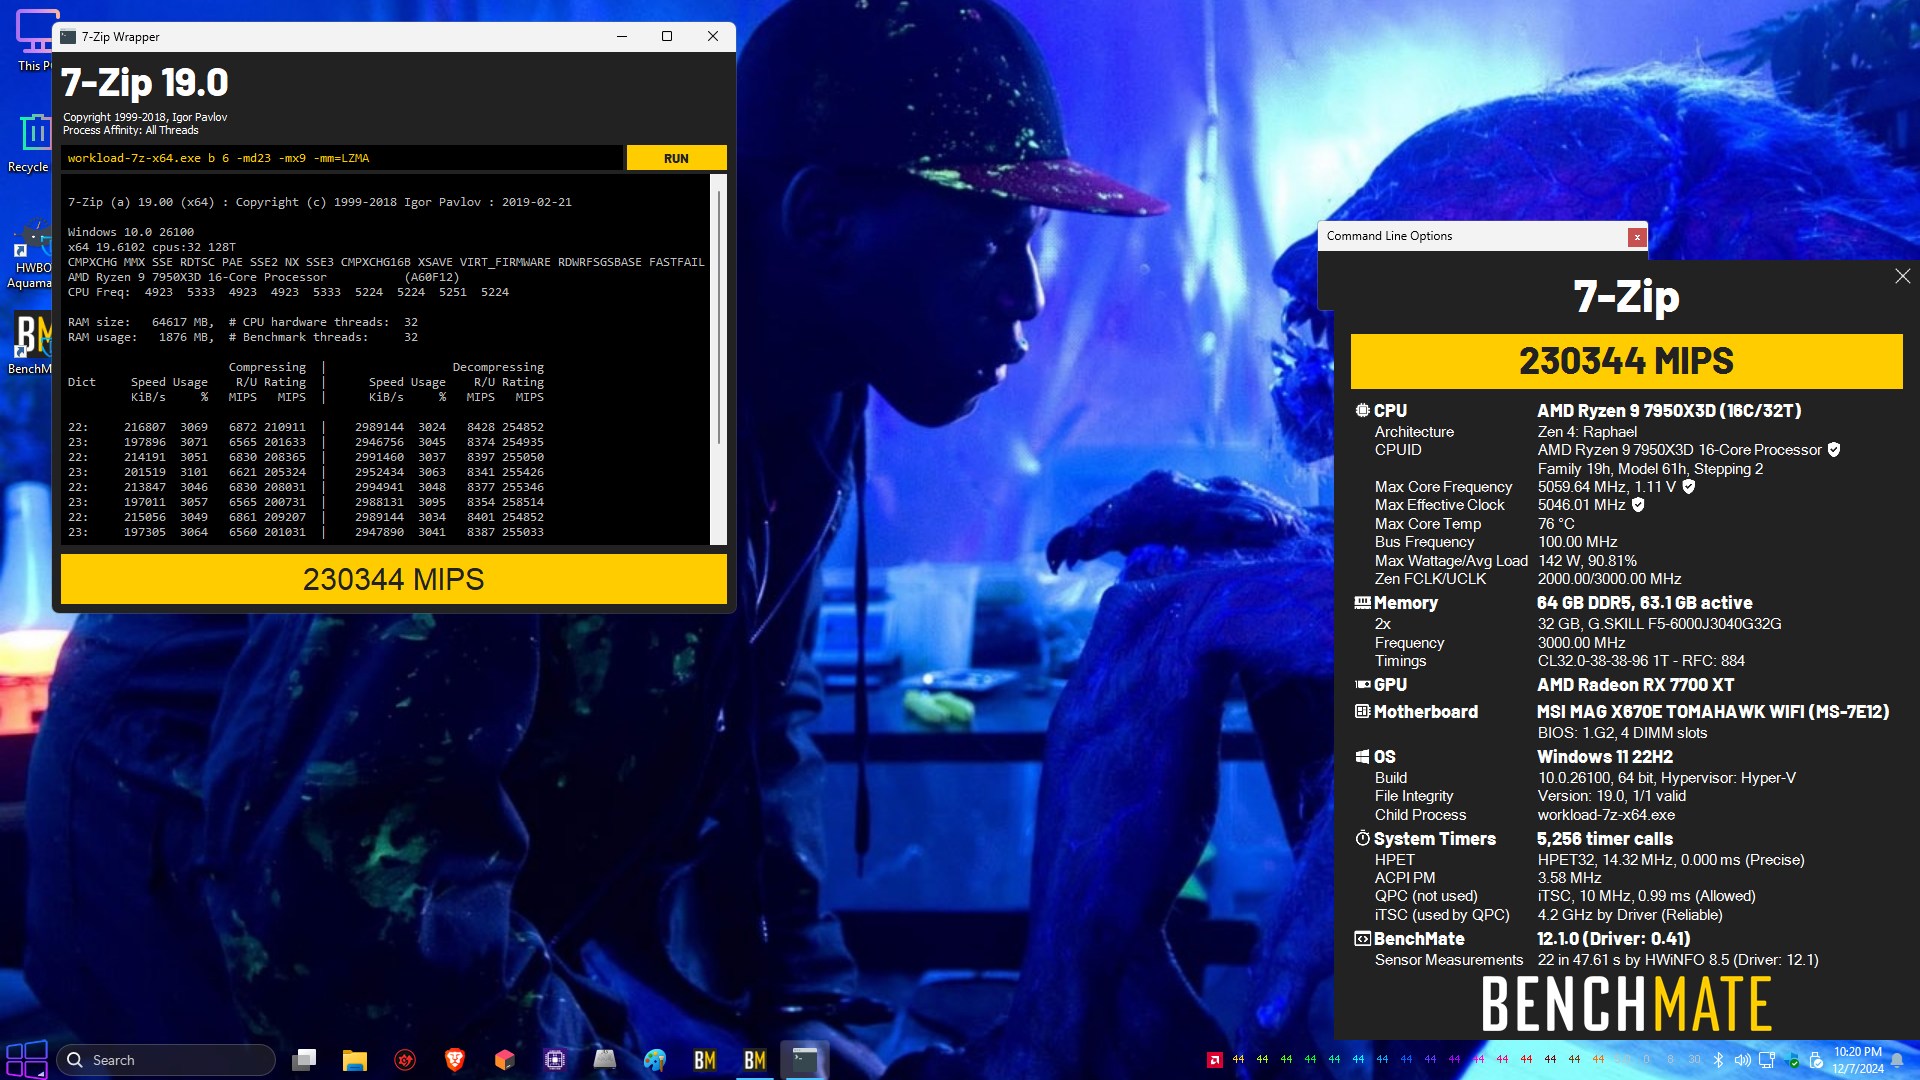This screenshot has width=1920, height=1080.
Task: Click the System Timers clock icon
Action: 1362,839
